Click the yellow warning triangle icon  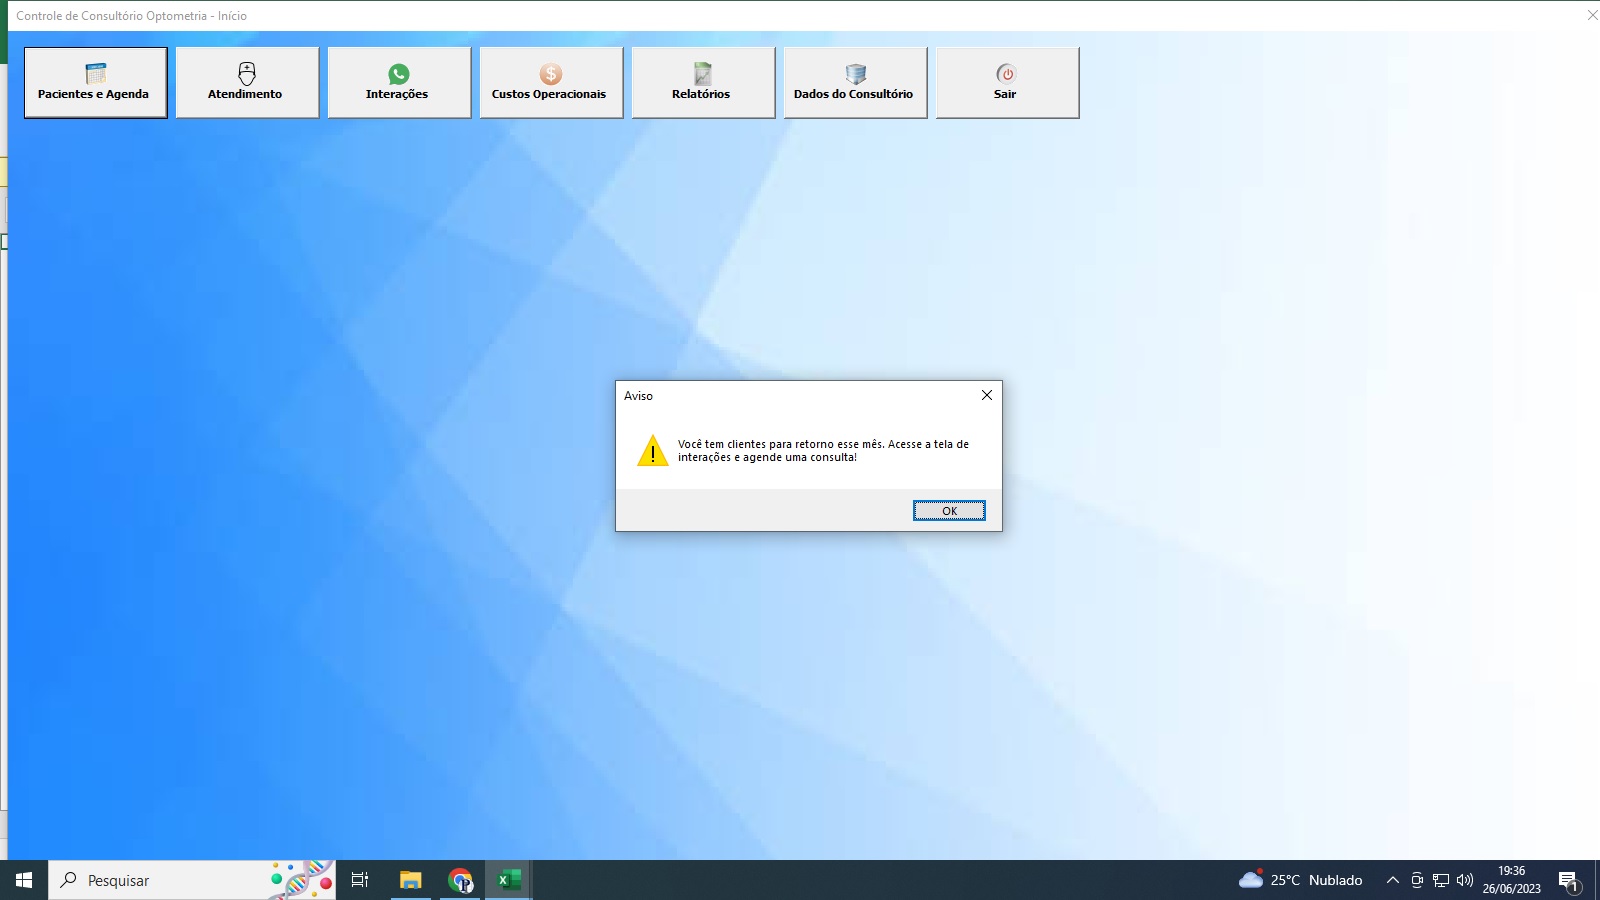tap(653, 450)
